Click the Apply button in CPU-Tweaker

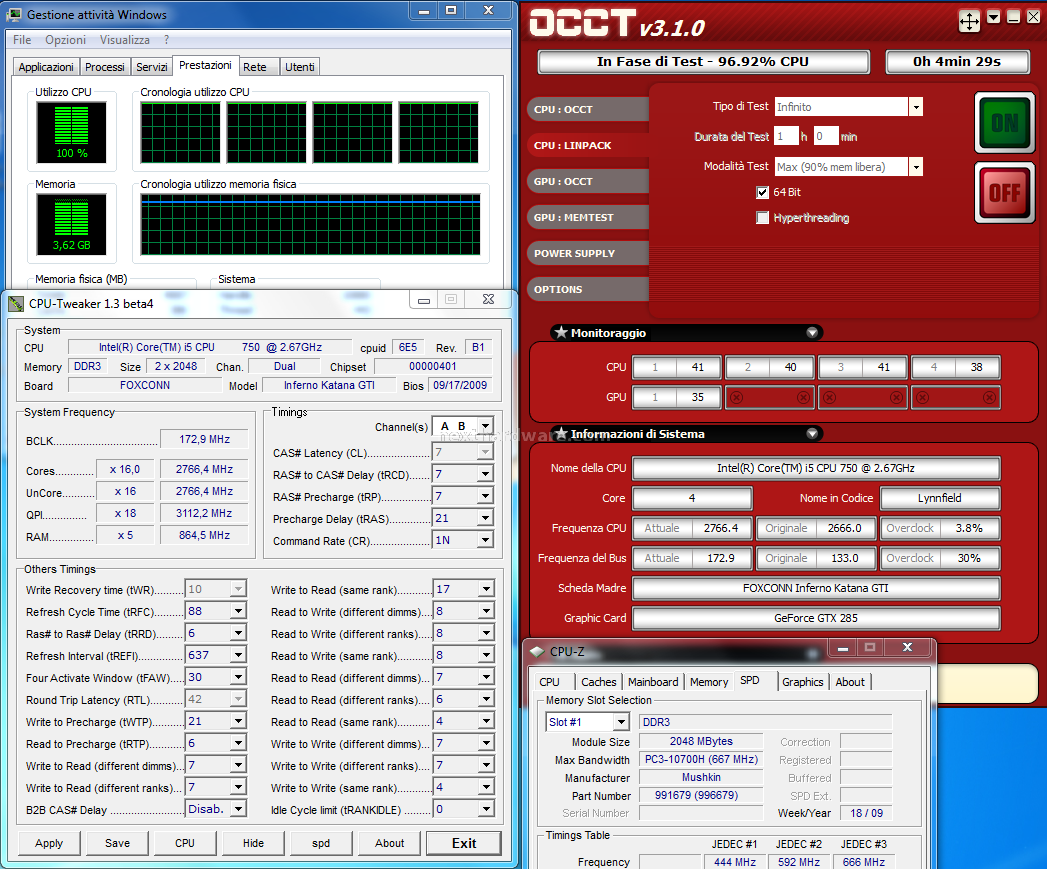(x=49, y=843)
